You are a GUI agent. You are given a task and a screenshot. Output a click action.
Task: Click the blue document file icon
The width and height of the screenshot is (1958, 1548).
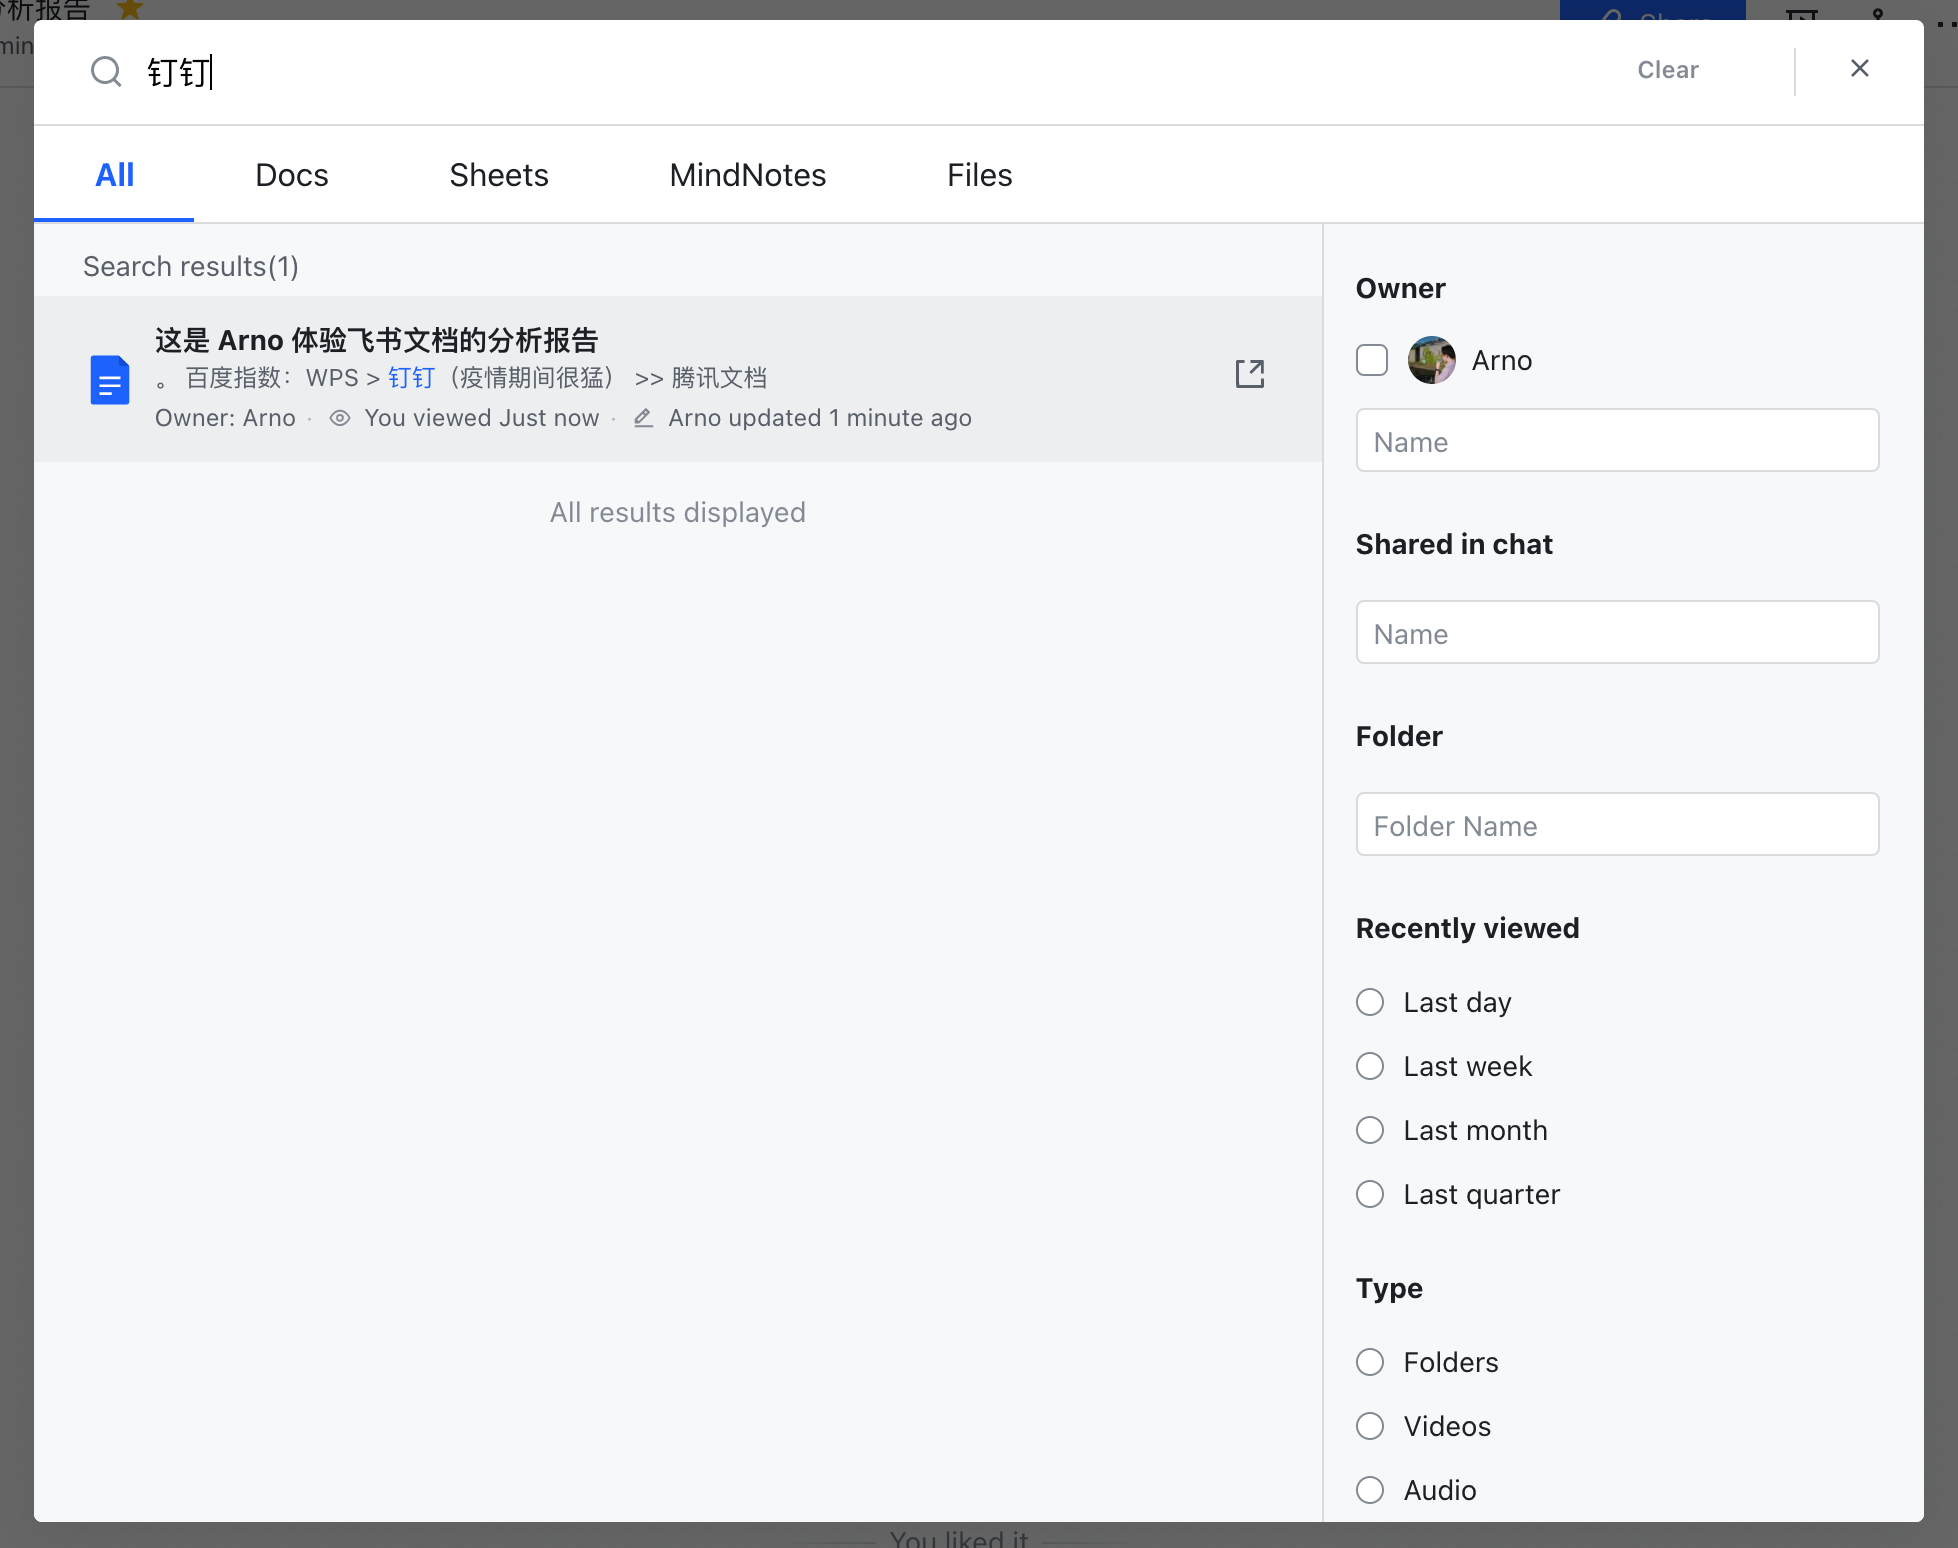(x=110, y=380)
